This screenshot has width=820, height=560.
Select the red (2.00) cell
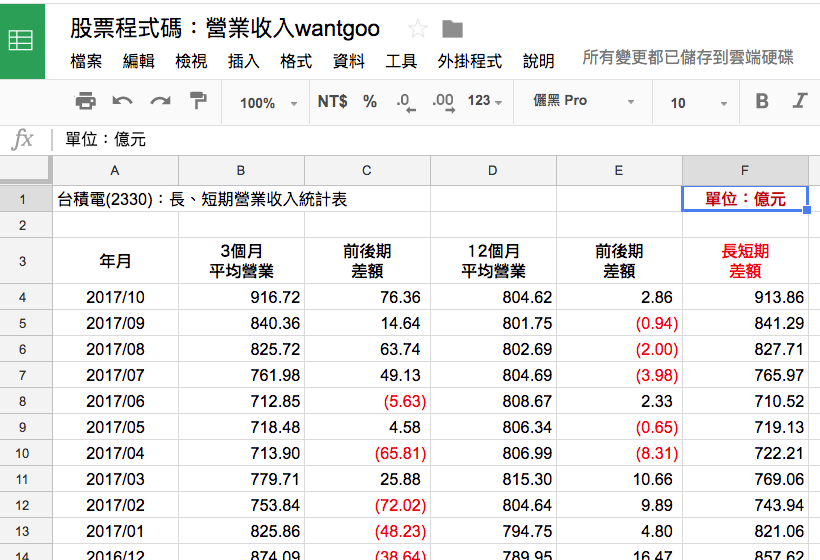[x=619, y=349]
